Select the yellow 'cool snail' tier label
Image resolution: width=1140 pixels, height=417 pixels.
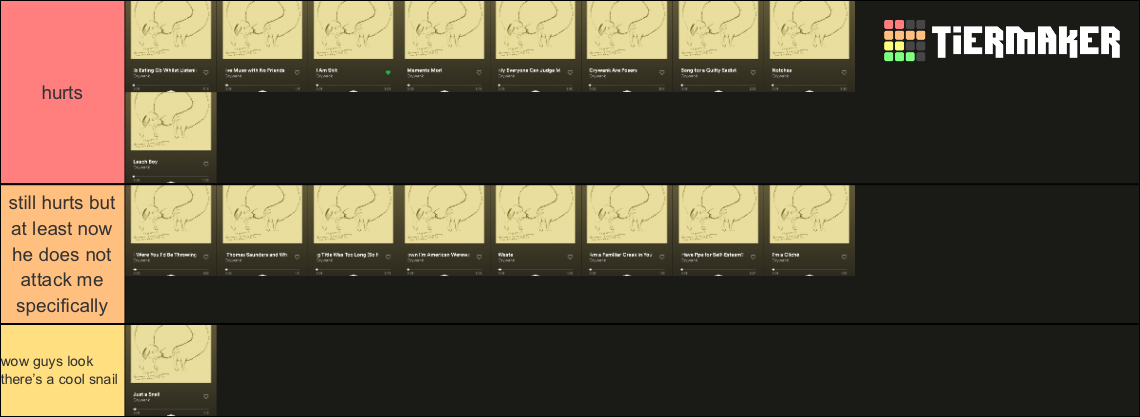tap(63, 371)
